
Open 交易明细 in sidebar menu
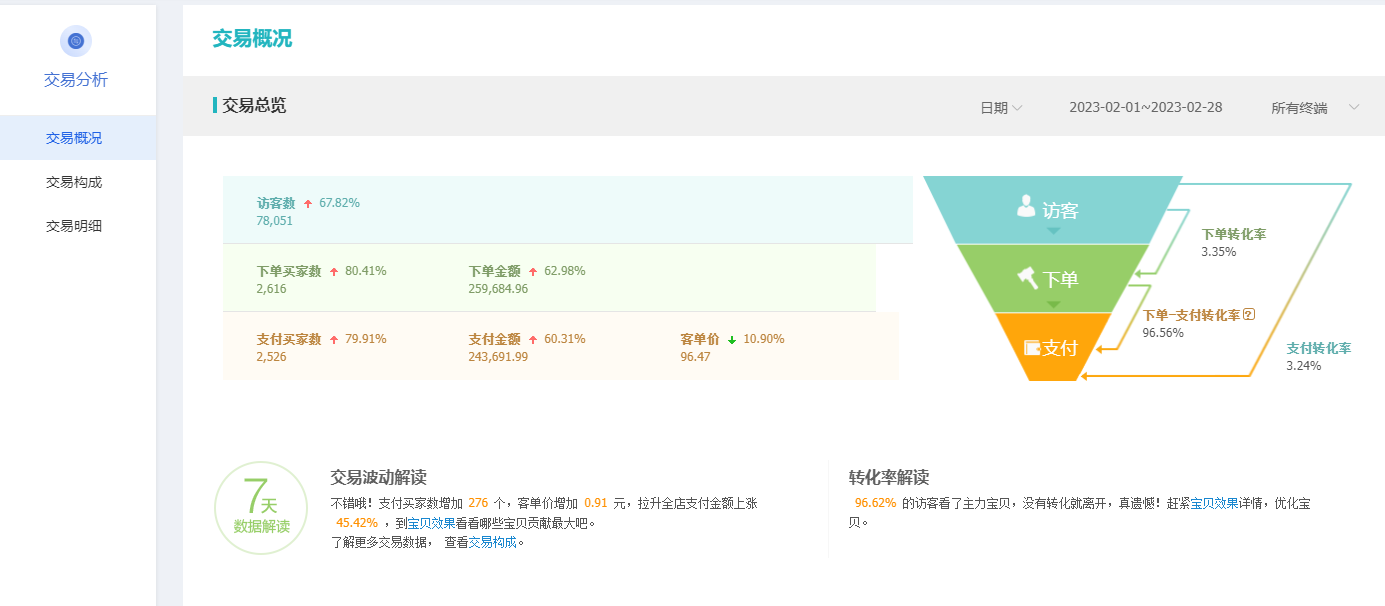(x=74, y=226)
